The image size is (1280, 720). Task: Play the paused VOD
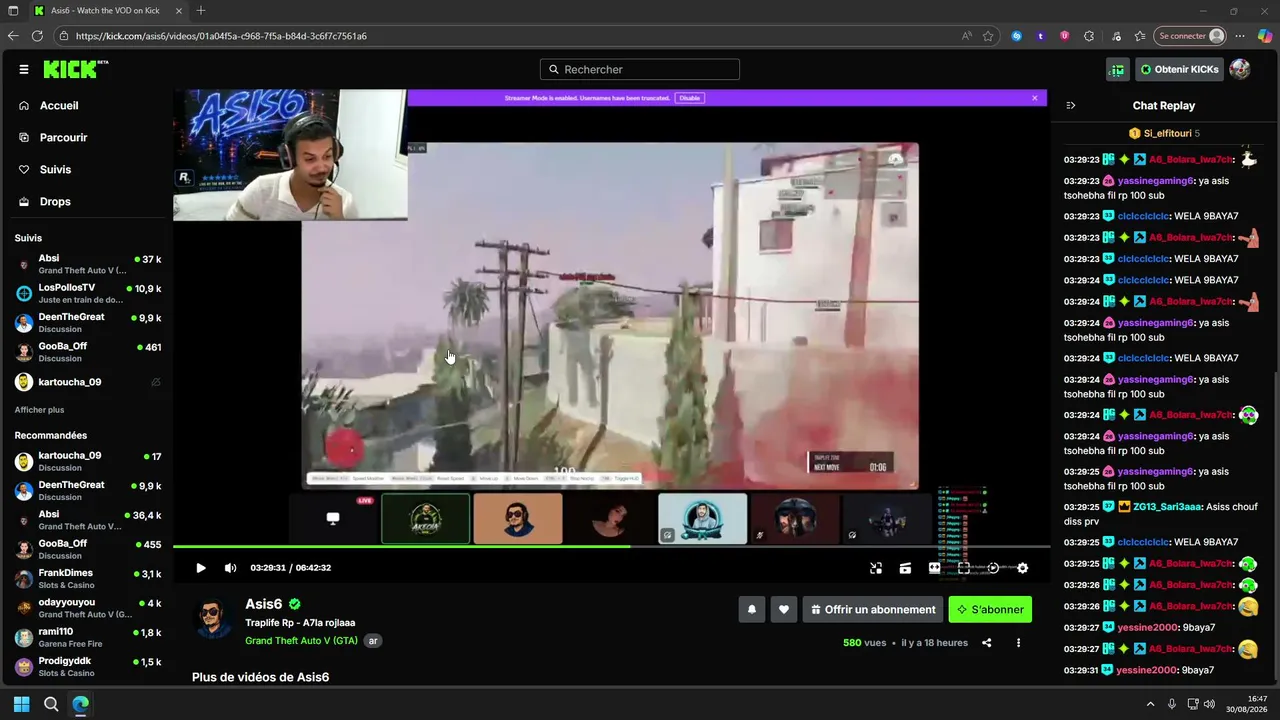(x=201, y=568)
